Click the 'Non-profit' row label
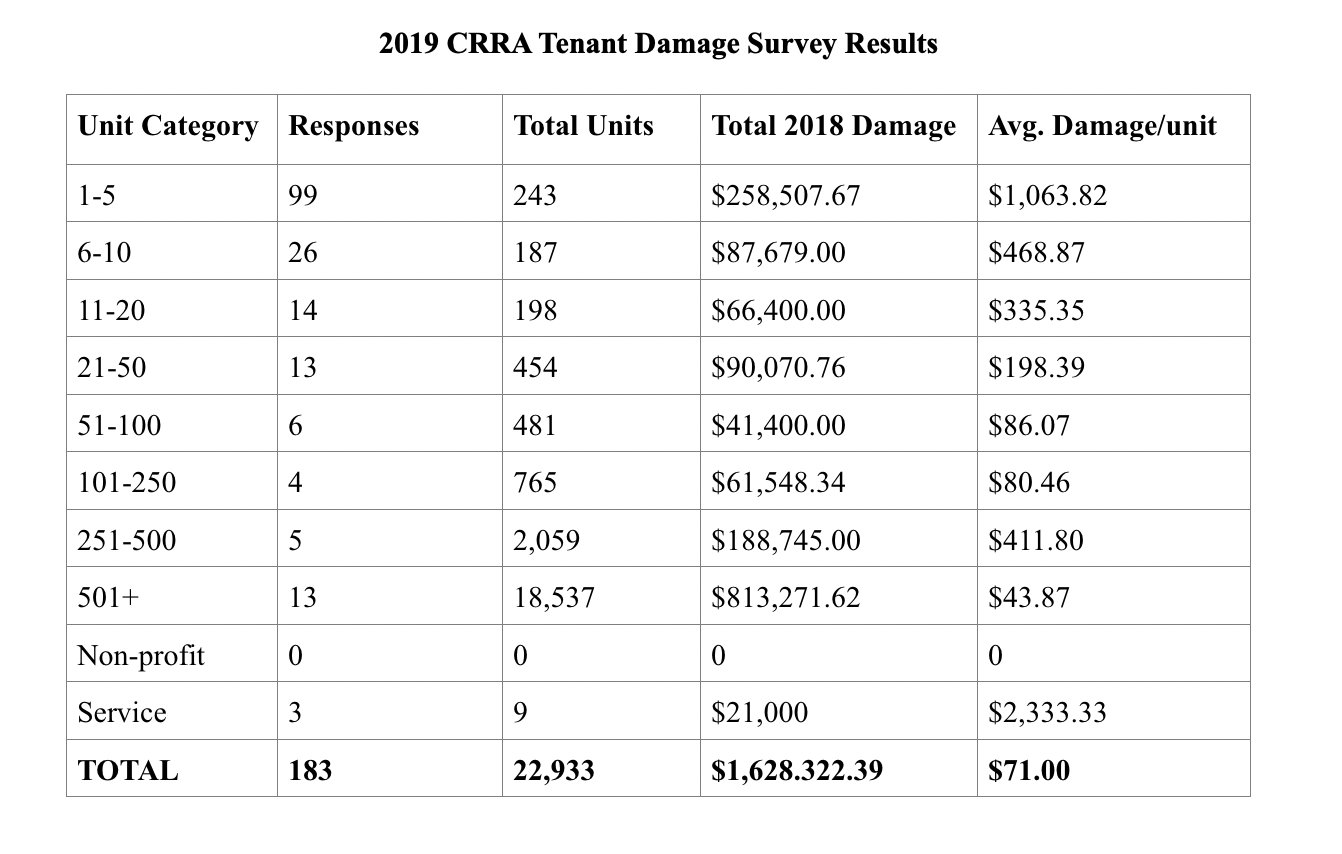 click(x=141, y=656)
